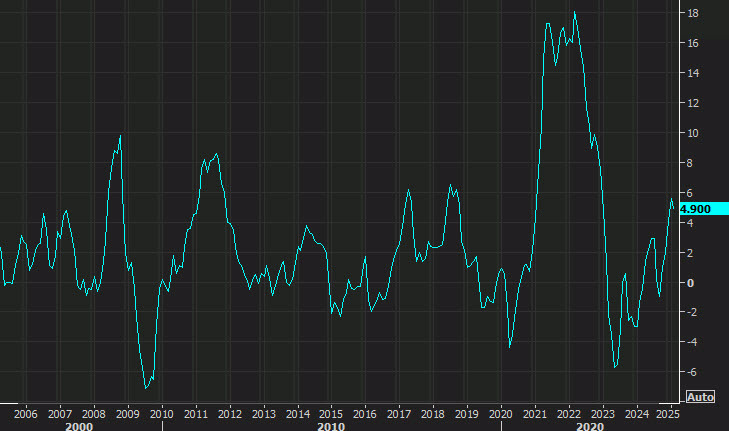
Task: Click the 14 value on the price axis
Action: (693, 73)
